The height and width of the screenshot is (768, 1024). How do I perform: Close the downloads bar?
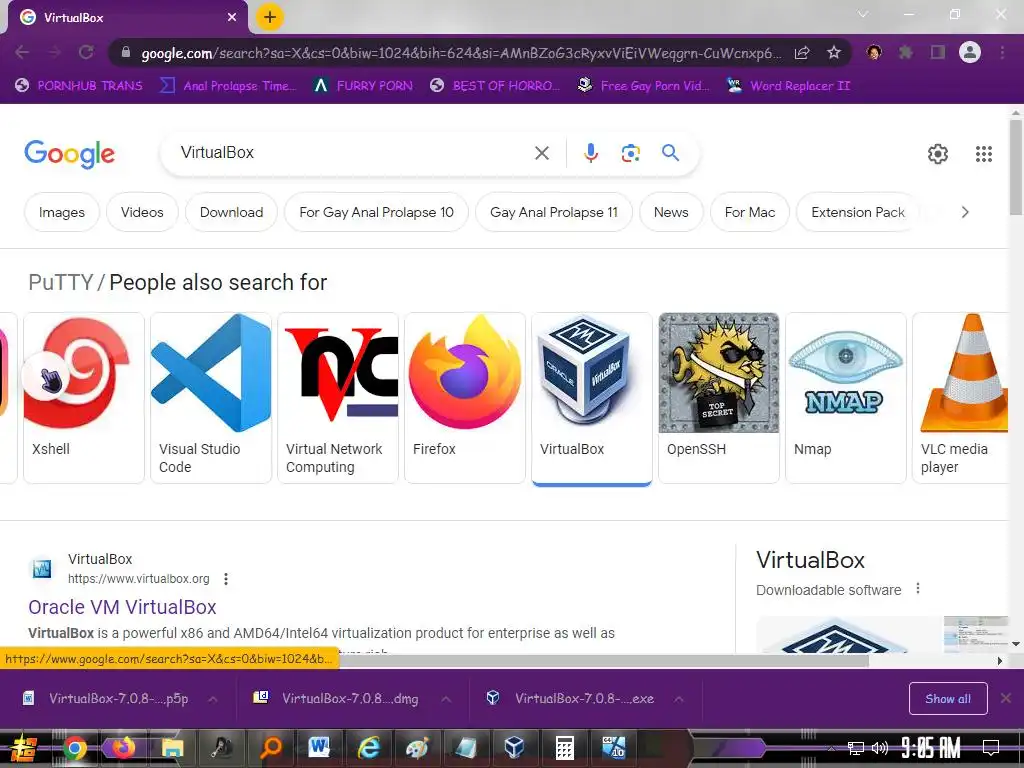pyautogui.click(x=1006, y=698)
